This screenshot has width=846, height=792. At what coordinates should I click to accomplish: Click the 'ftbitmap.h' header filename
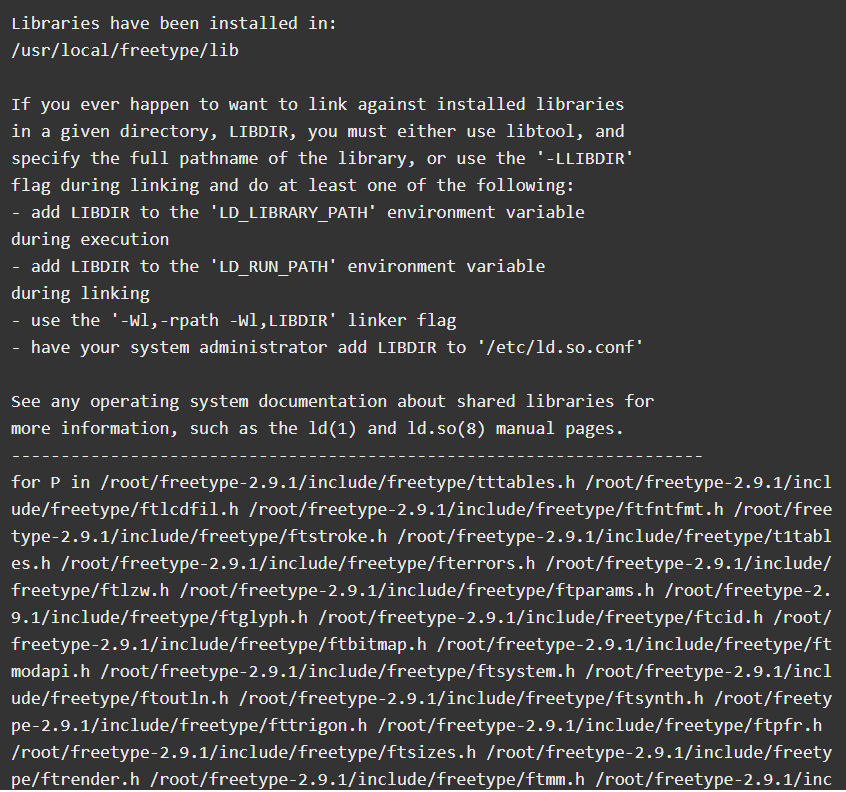click(377, 644)
